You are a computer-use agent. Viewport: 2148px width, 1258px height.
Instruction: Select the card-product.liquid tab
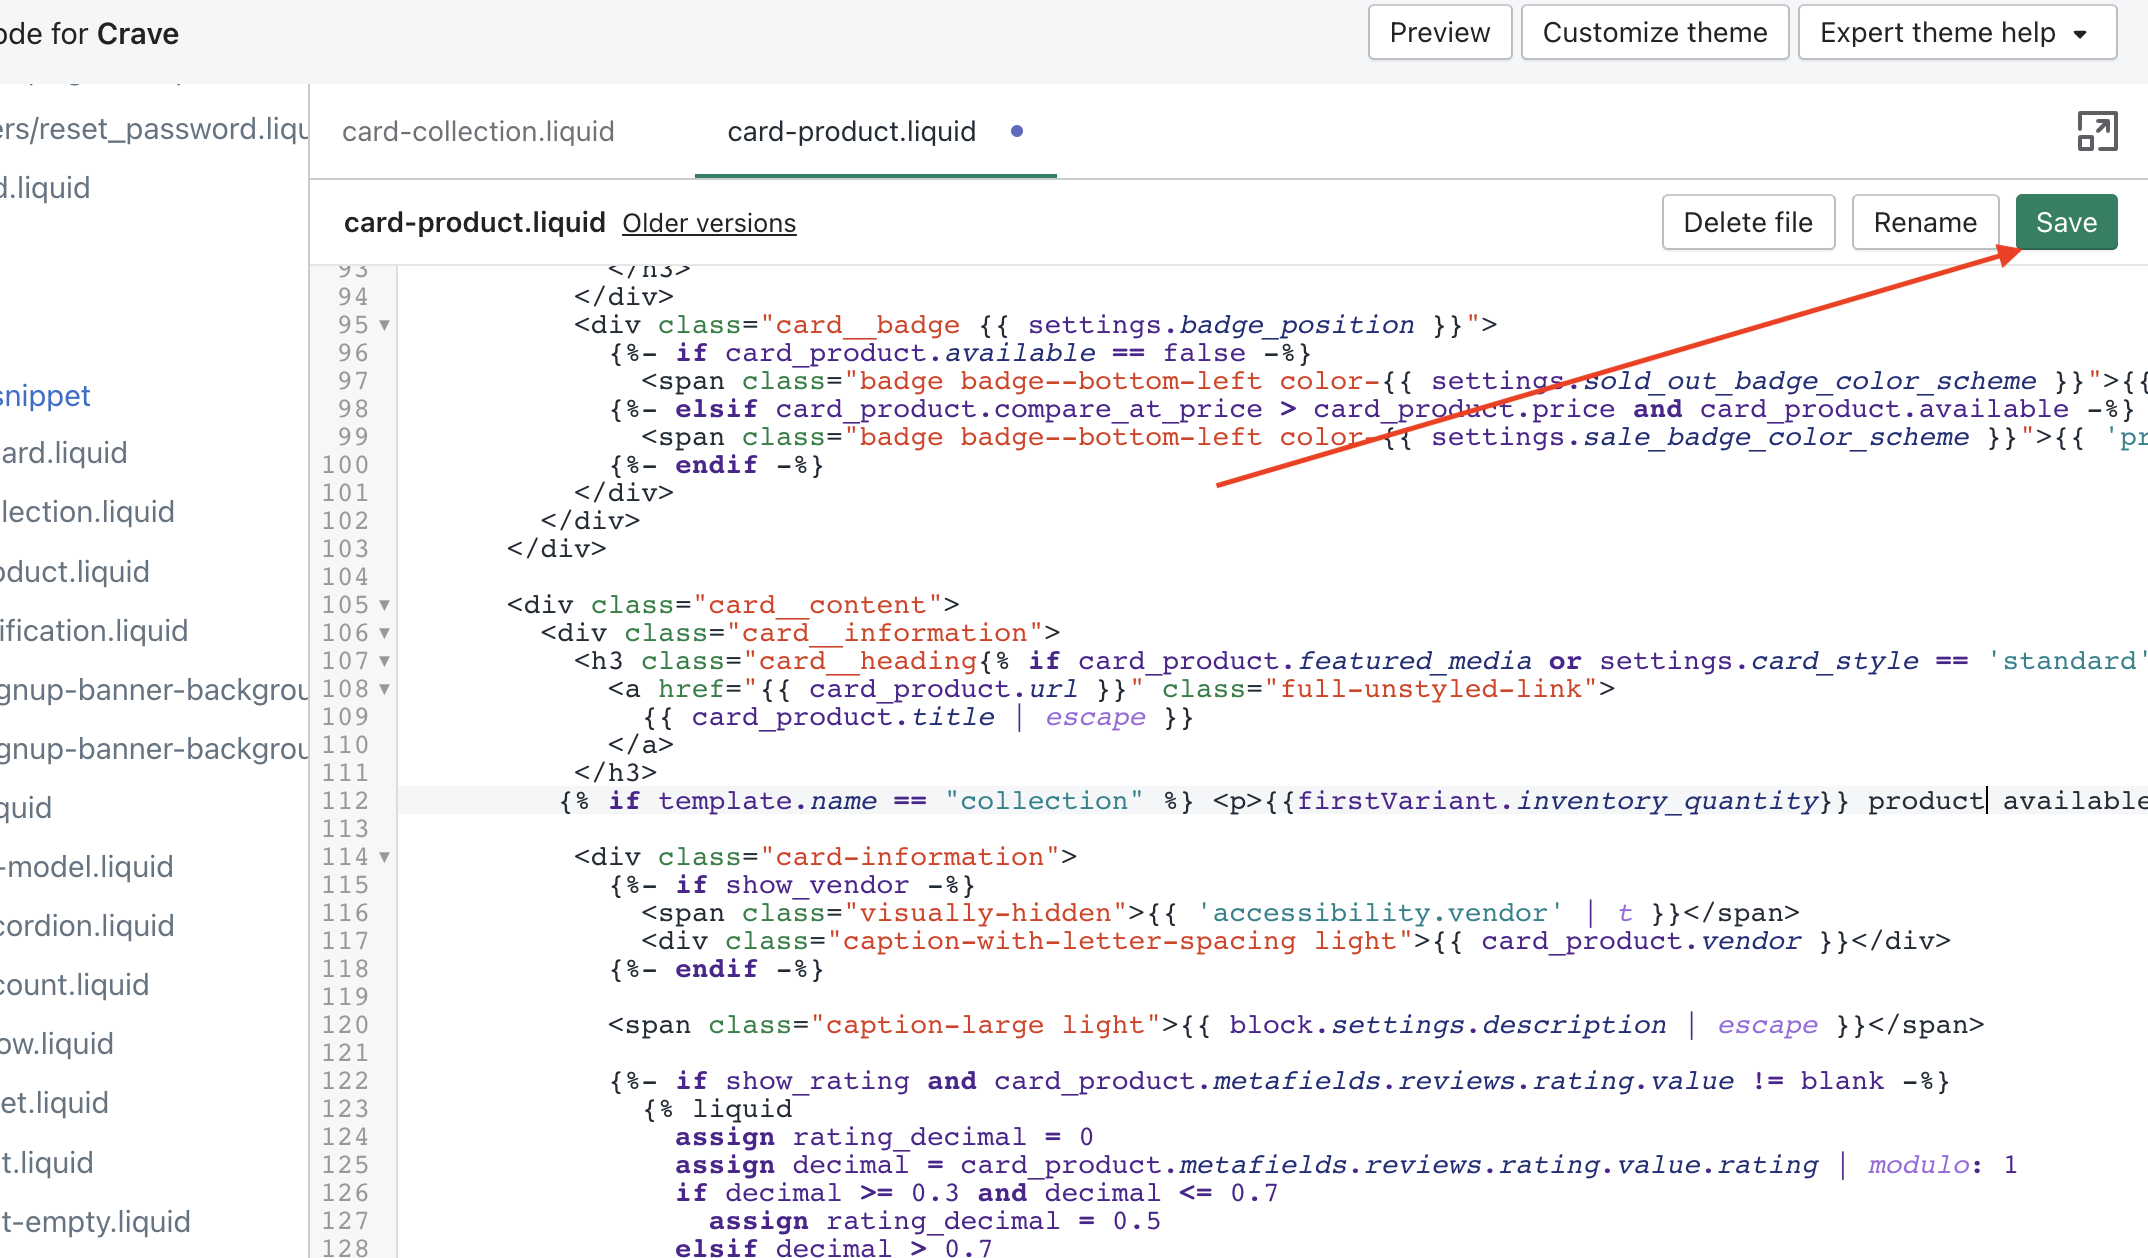pyautogui.click(x=851, y=131)
